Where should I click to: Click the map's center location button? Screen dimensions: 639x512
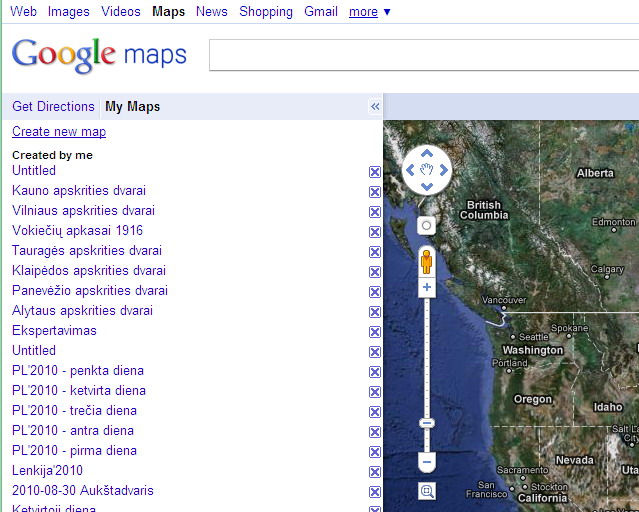[x=427, y=226]
